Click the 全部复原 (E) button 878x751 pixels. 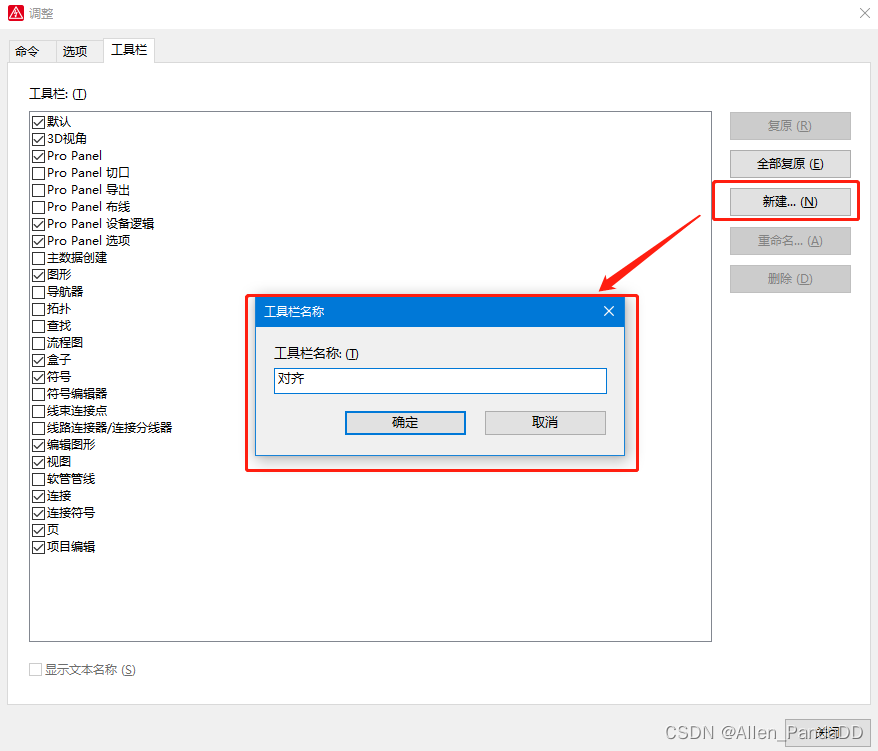(790, 164)
